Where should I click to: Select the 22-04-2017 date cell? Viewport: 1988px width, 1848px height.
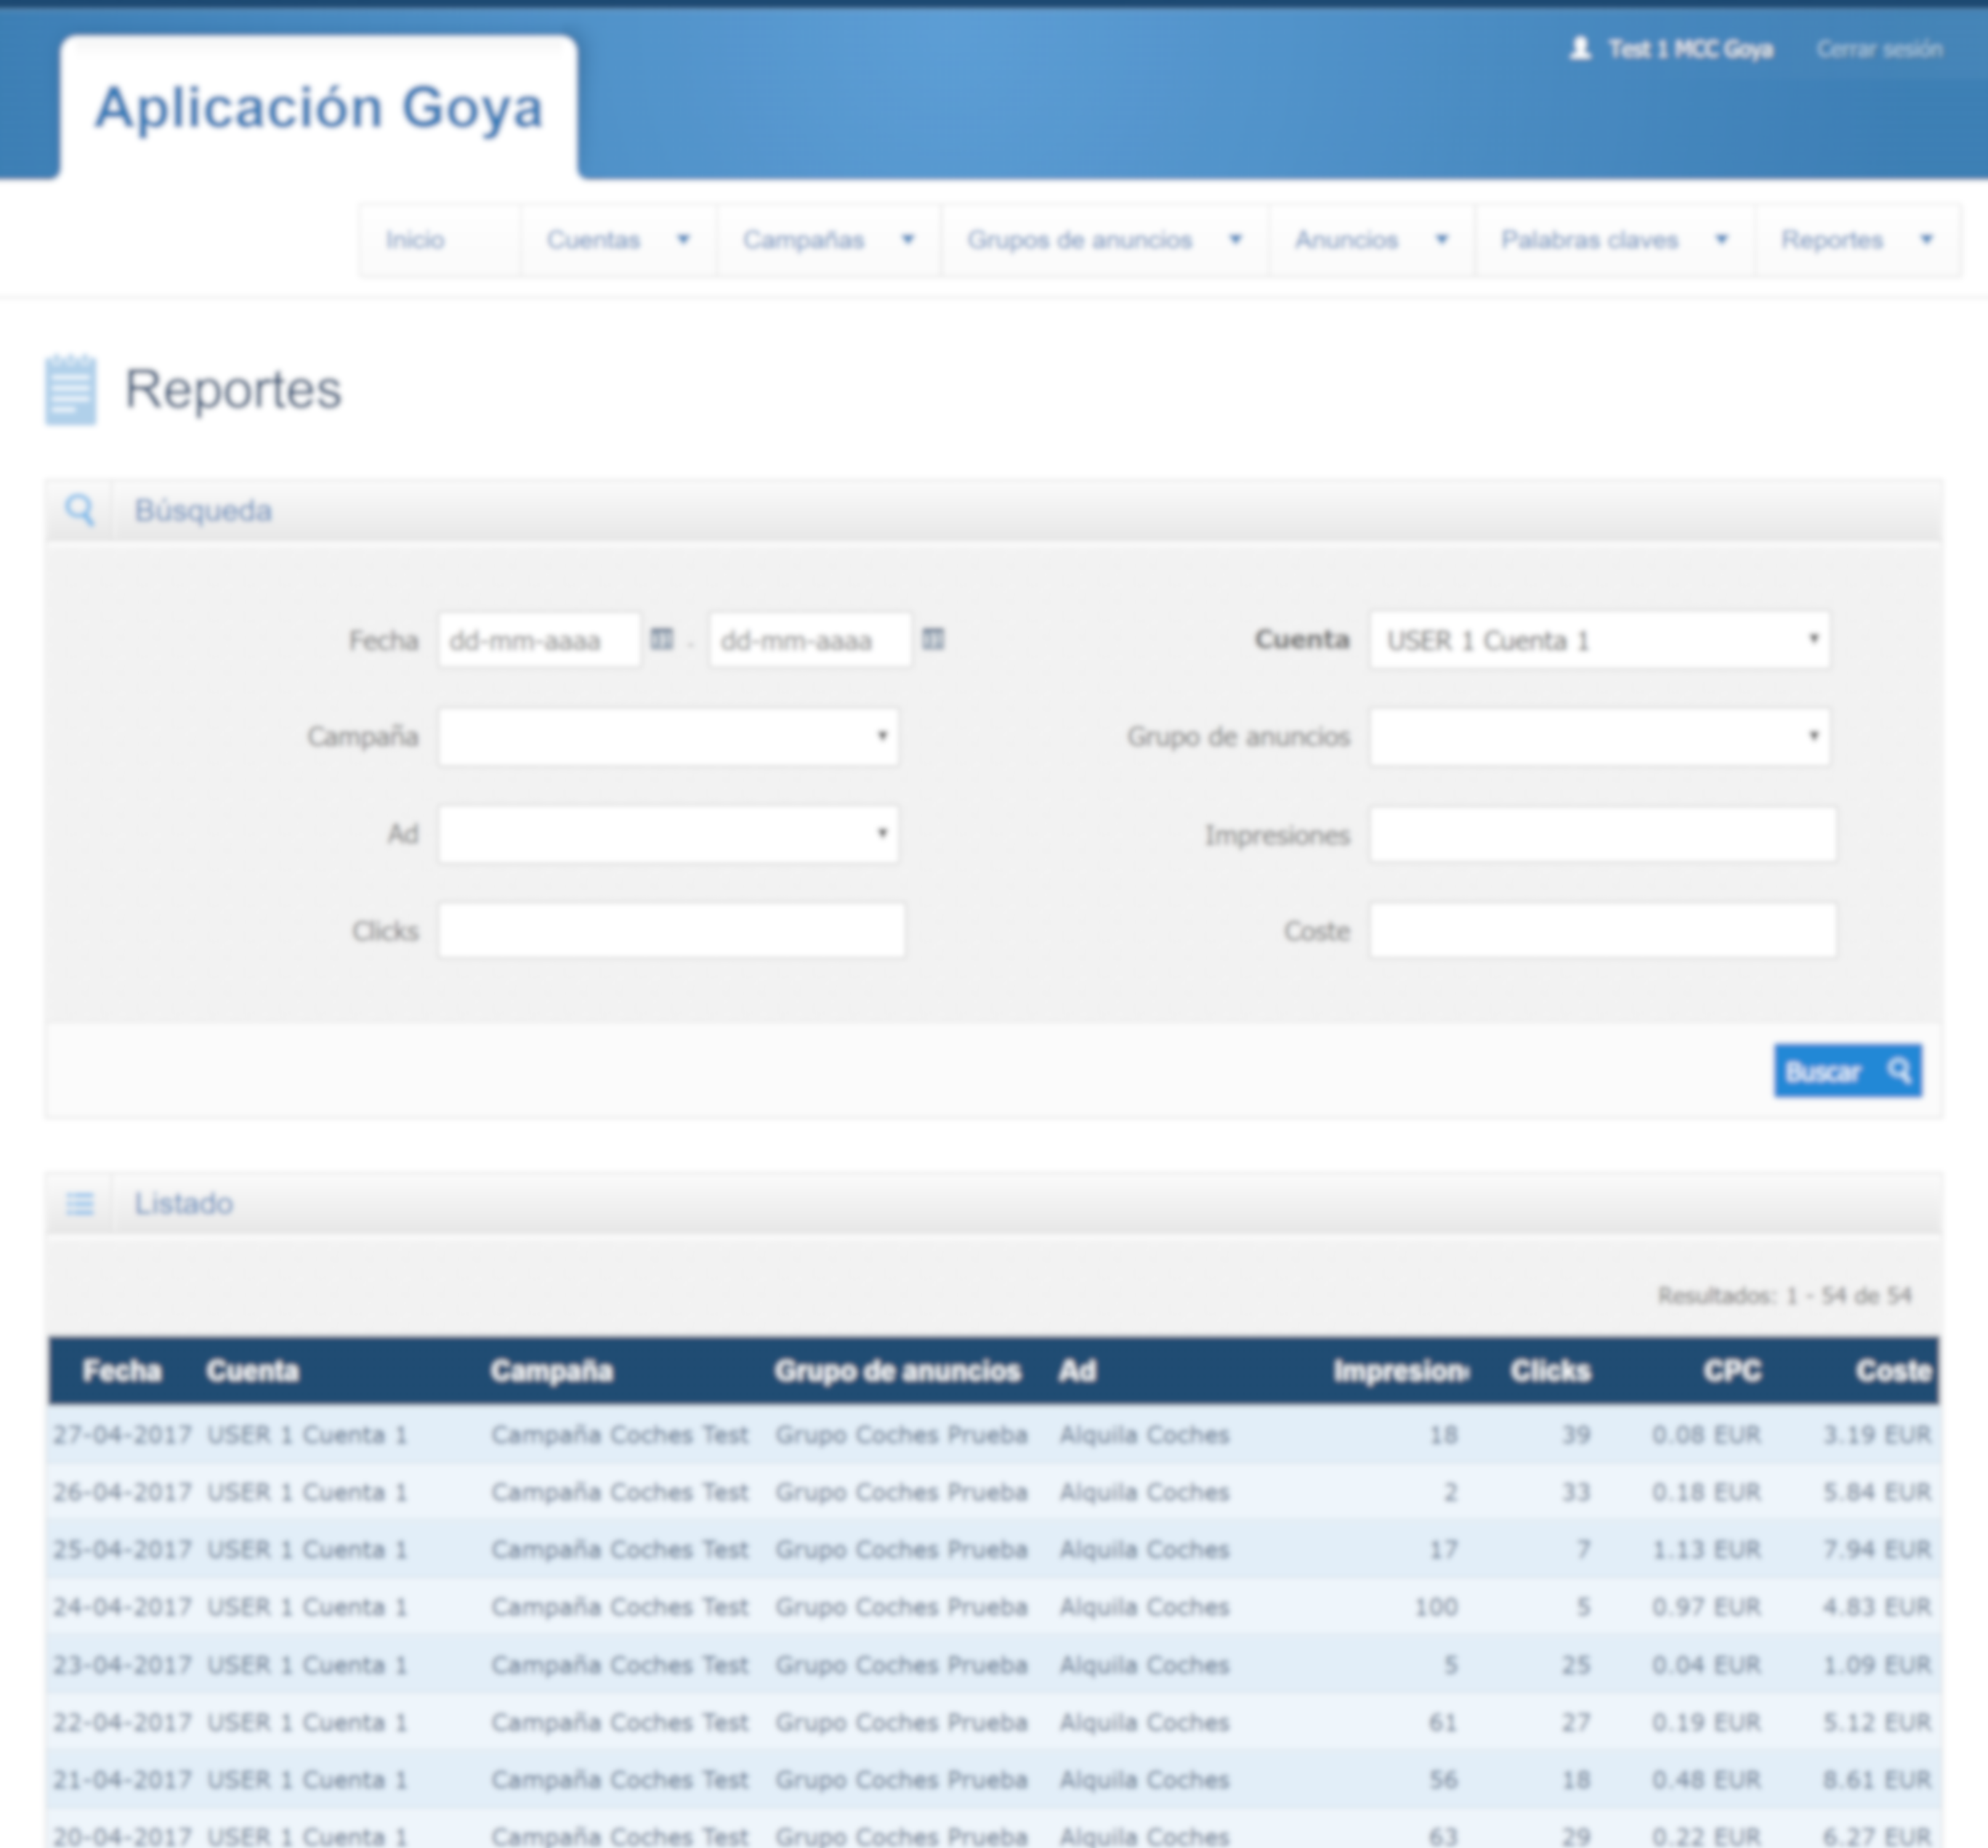[122, 1722]
